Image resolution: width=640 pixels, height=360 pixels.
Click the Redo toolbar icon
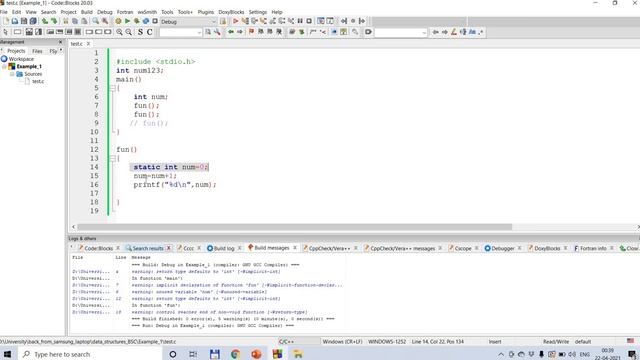(53, 21)
